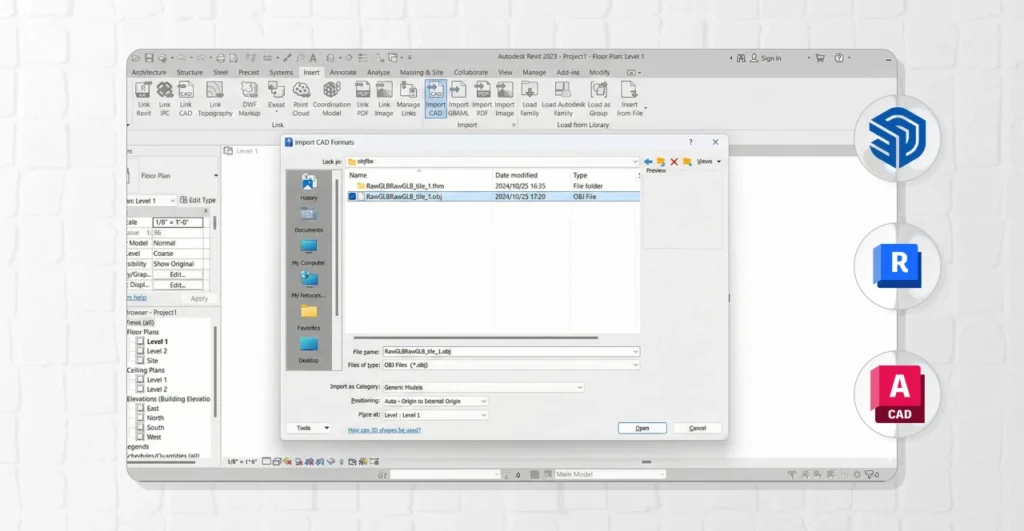Click the red delete X in dialog toolbar
Image resolution: width=1024 pixels, height=531 pixels.
[x=674, y=161]
